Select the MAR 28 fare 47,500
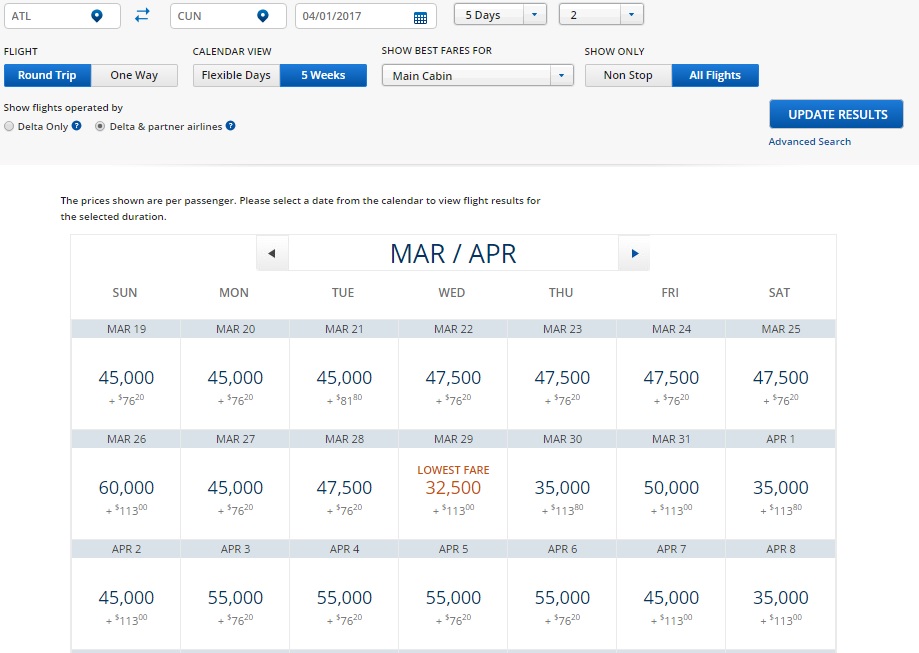Viewport: 919px width, 653px height. click(344, 493)
